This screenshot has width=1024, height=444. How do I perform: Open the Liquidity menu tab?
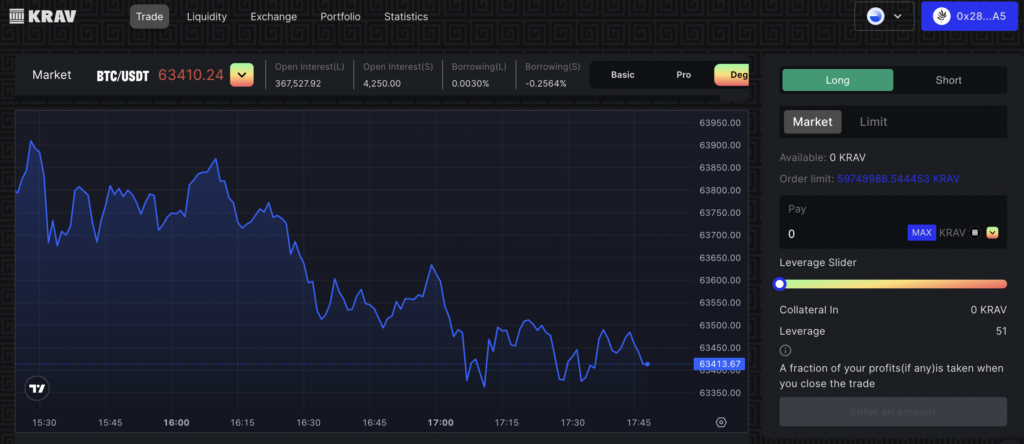click(206, 16)
